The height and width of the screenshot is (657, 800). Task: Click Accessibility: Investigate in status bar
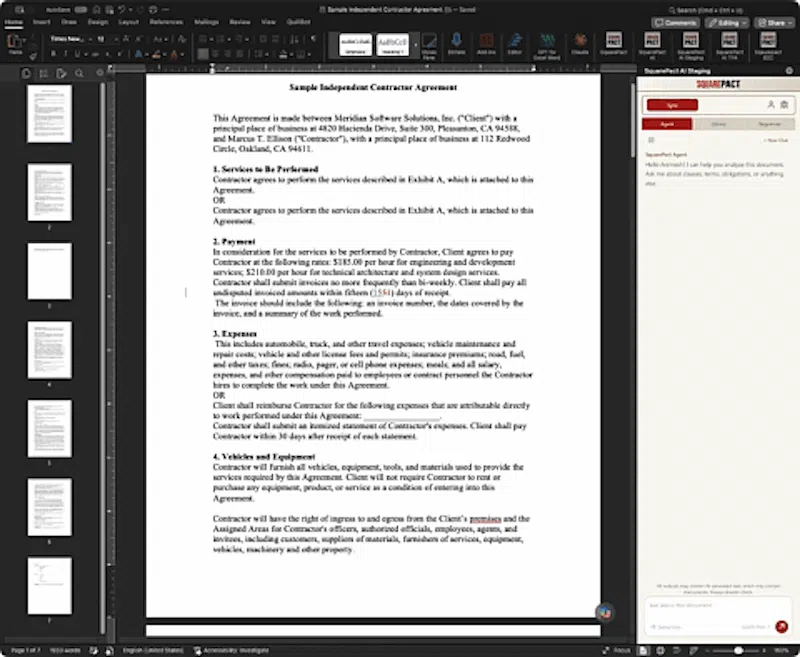coord(231,650)
